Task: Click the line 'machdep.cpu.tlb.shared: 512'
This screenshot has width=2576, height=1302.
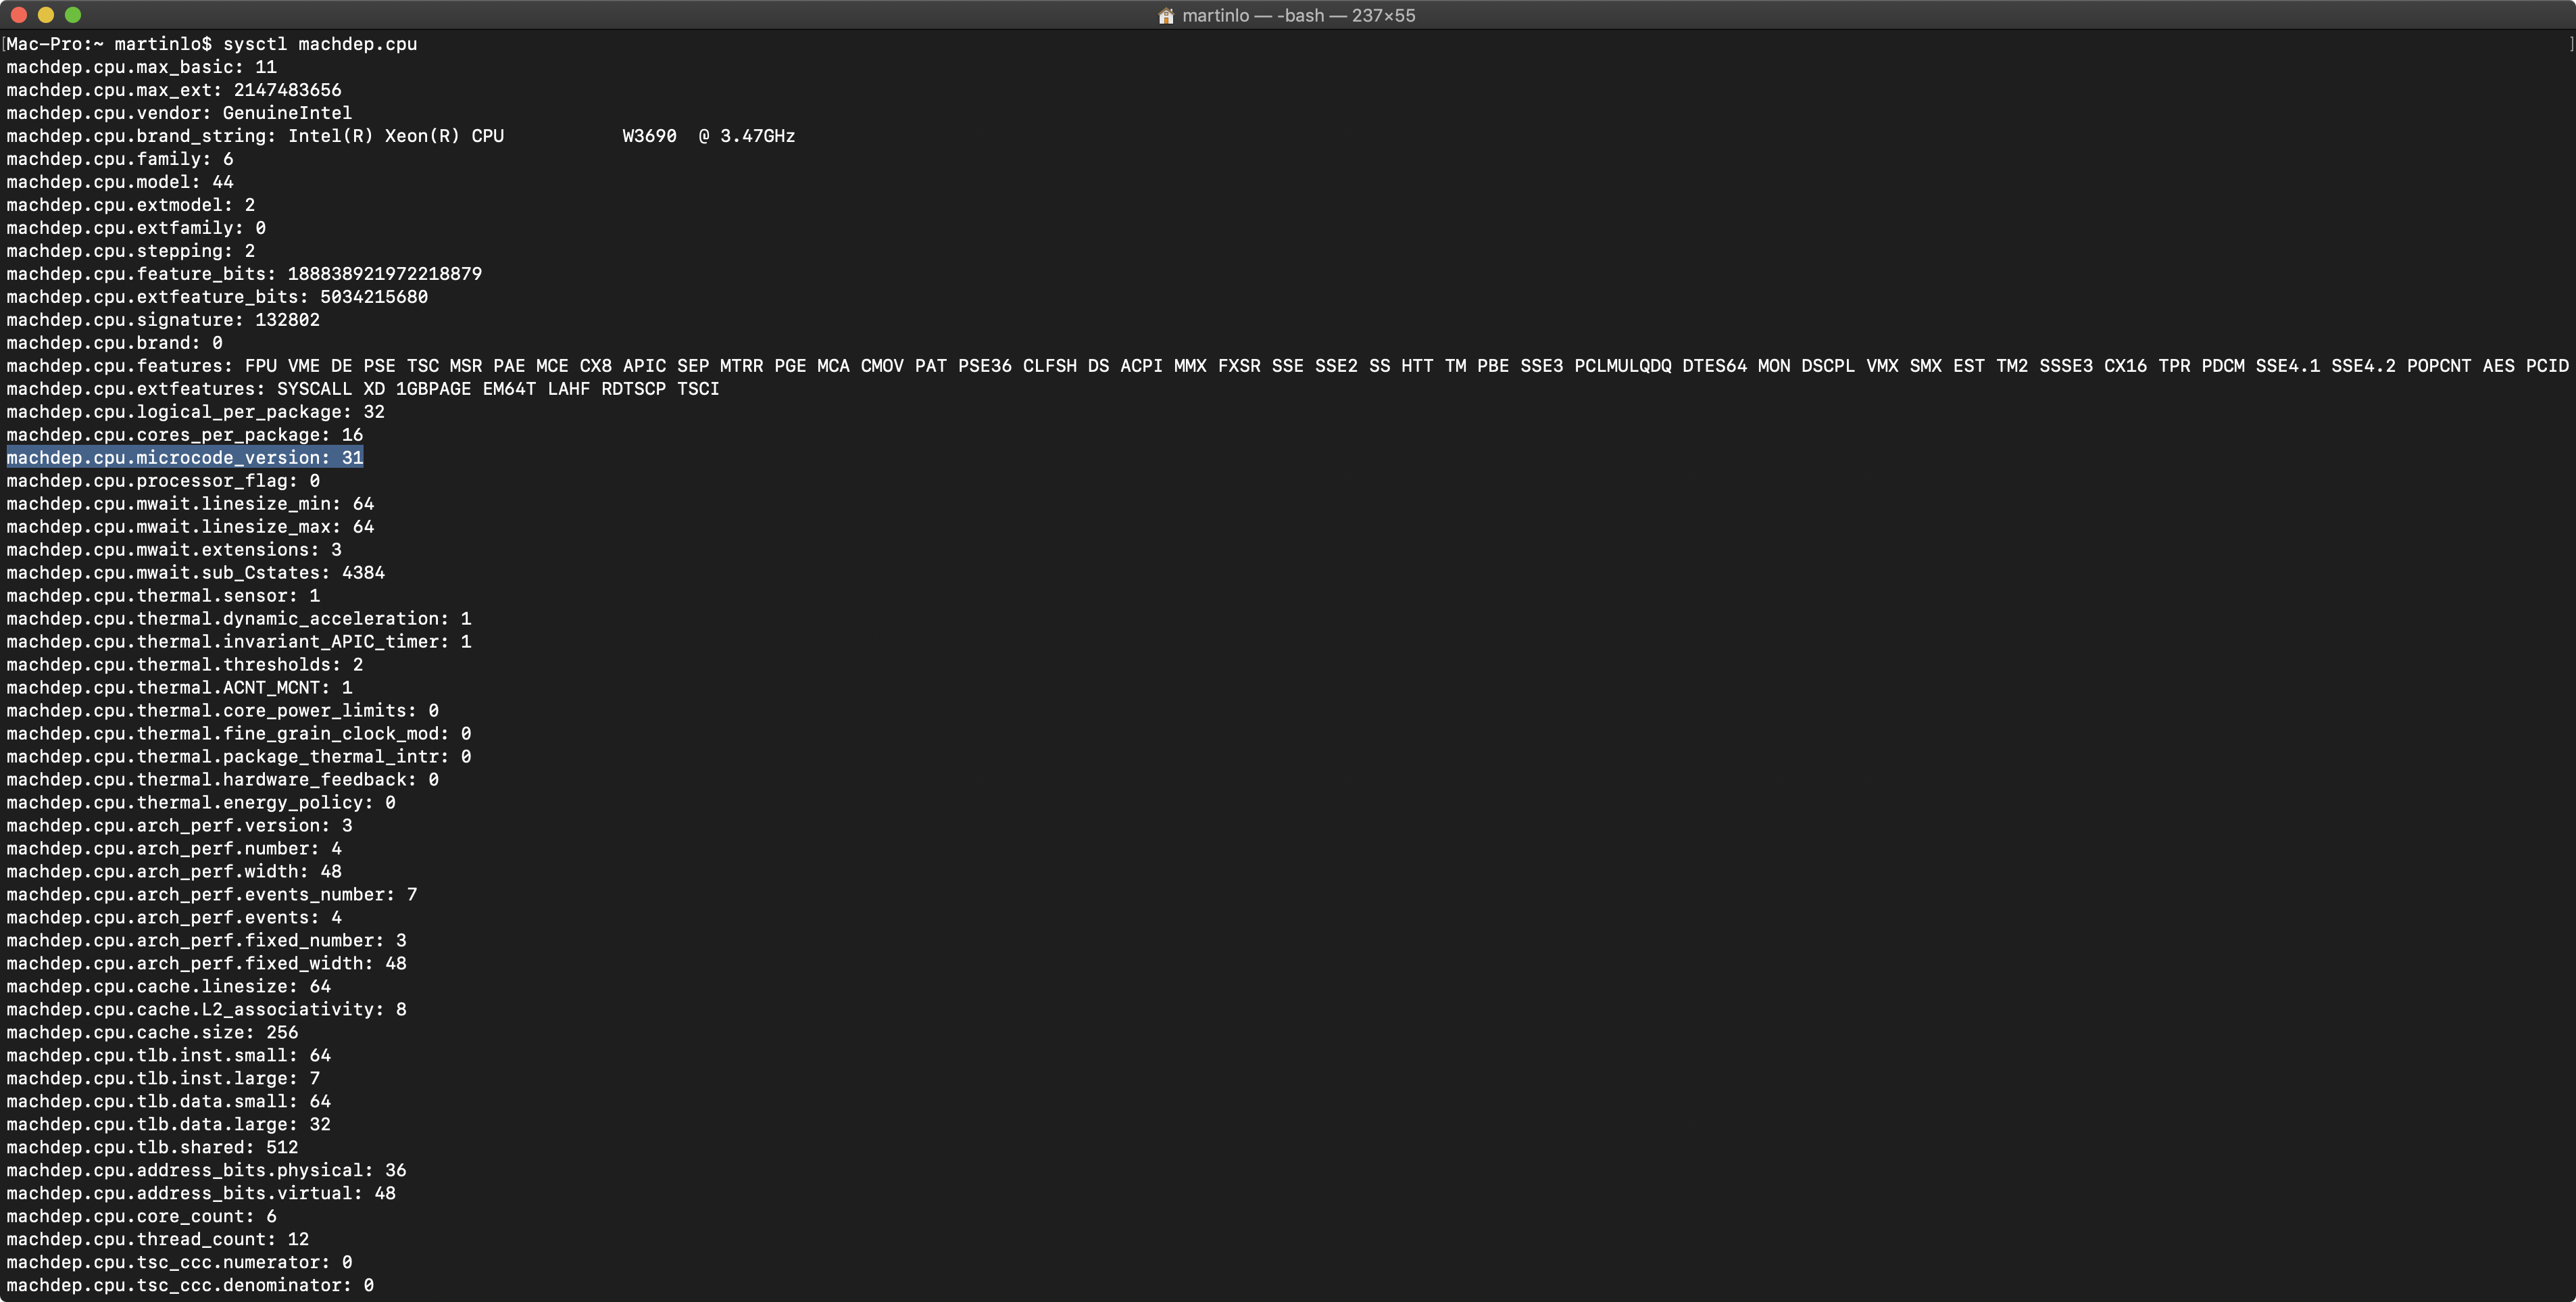Action: (152, 1148)
